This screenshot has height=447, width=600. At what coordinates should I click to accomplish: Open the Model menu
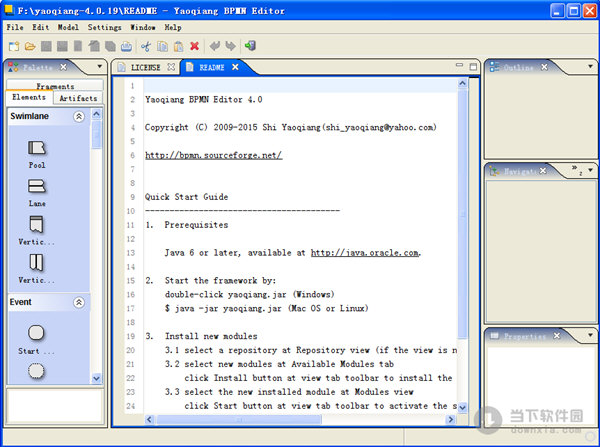[x=68, y=27]
